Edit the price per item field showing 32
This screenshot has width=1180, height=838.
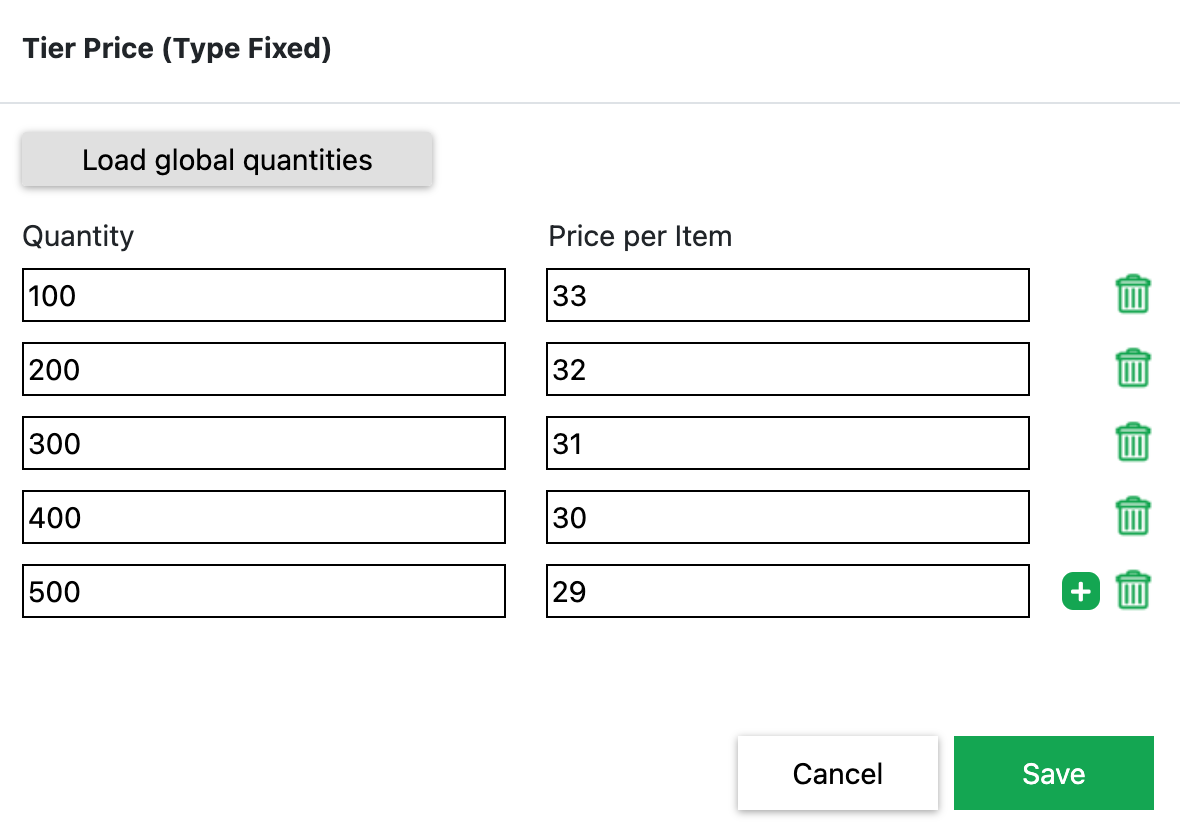[x=787, y=369]
